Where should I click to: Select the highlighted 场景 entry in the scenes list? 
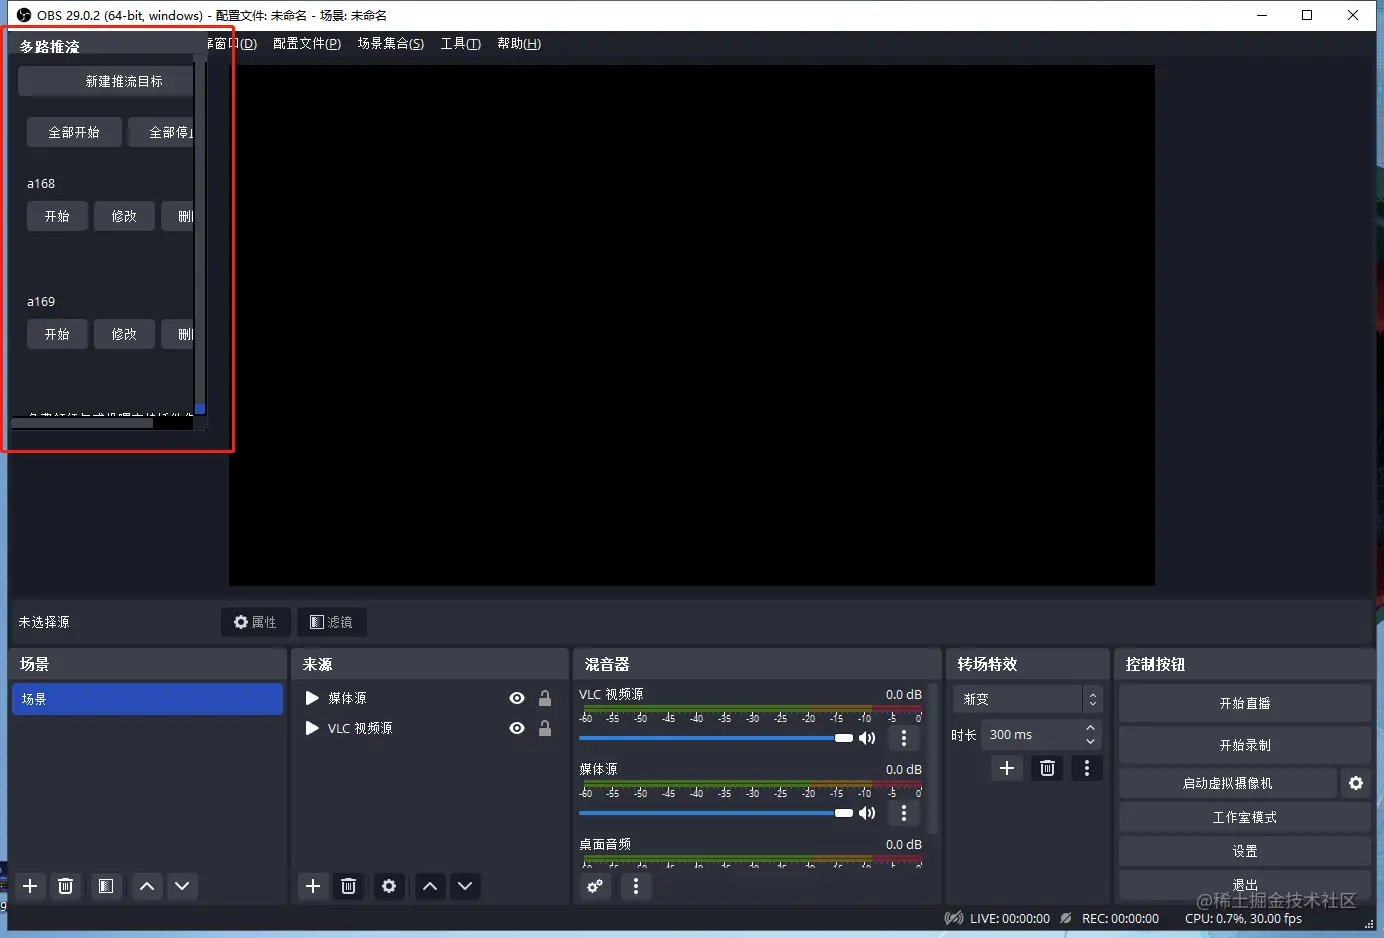click(148, 699)
